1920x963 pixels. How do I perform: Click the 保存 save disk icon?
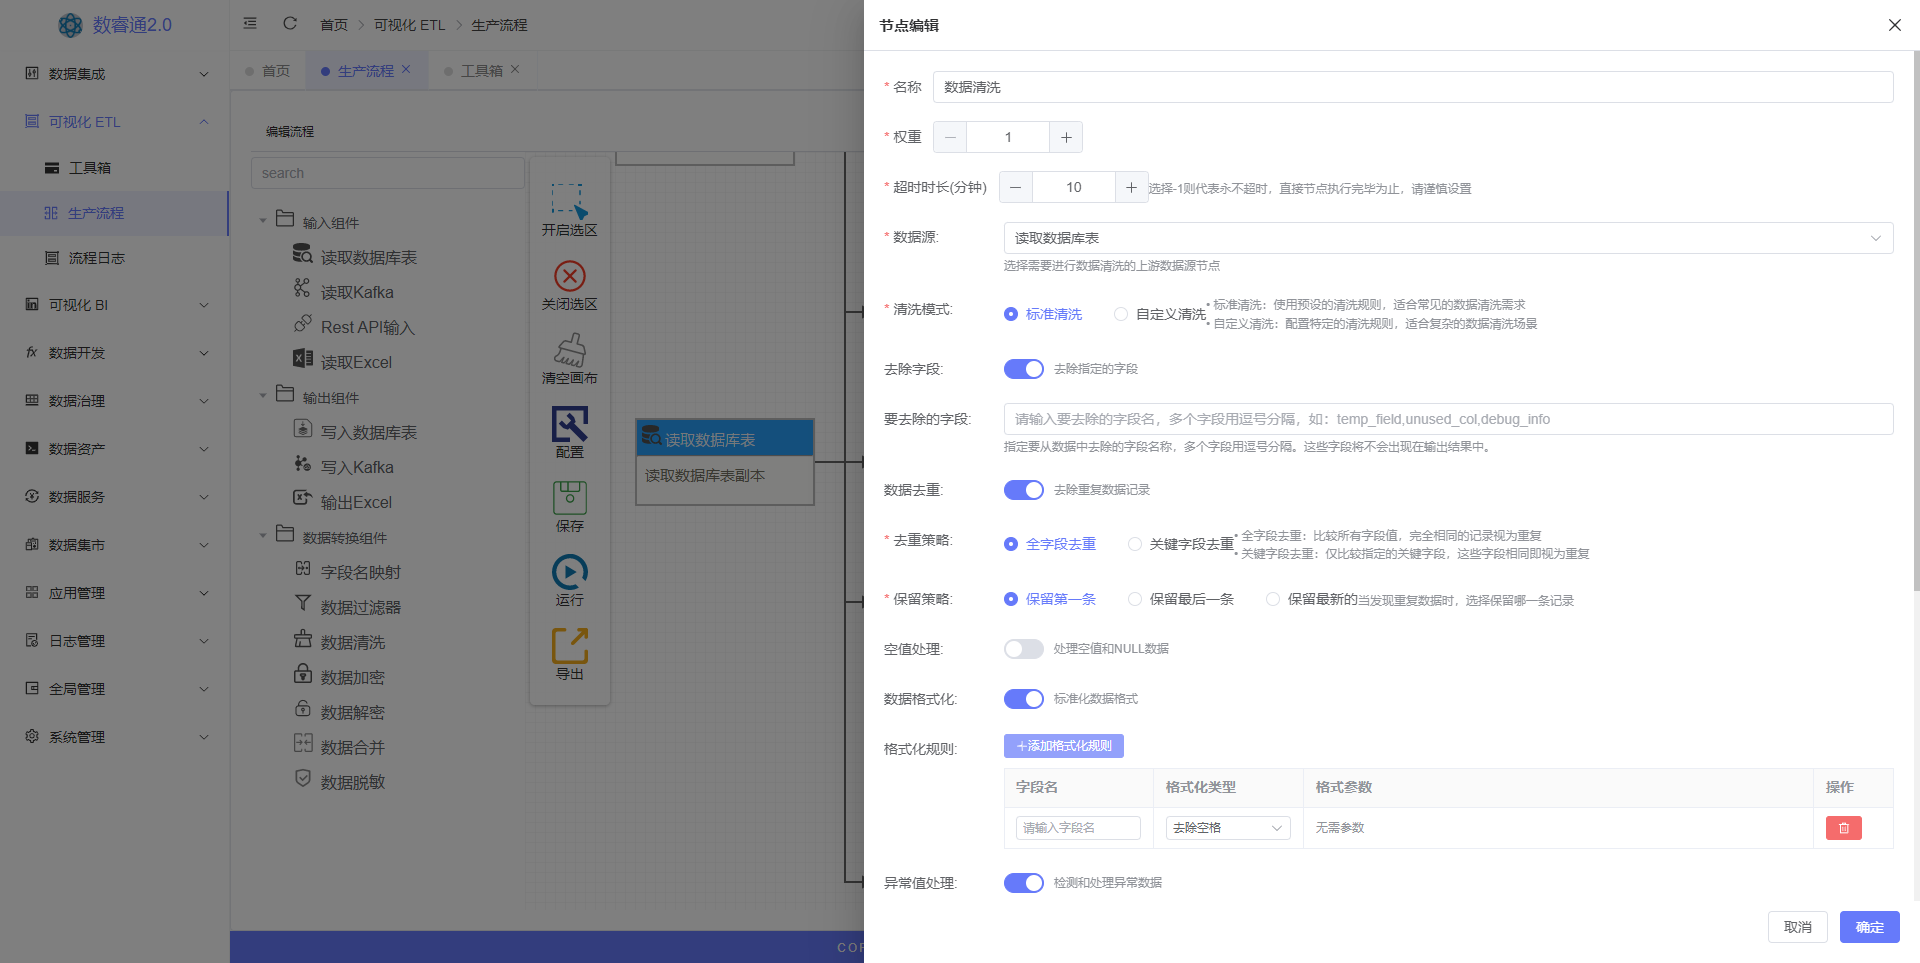tap(569, 498)
